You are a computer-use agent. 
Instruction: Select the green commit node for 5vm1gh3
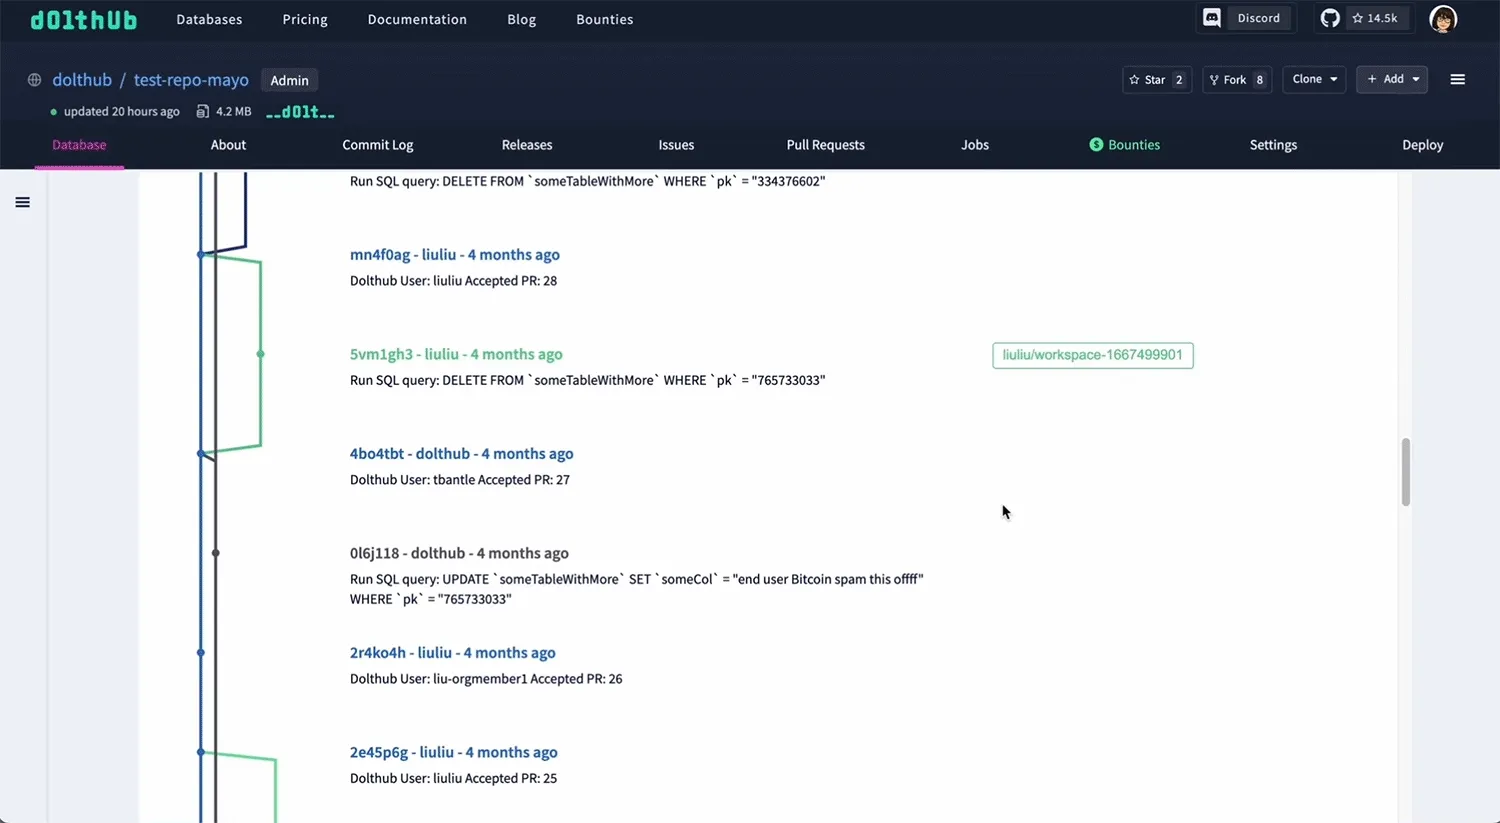tap(261, 354)
